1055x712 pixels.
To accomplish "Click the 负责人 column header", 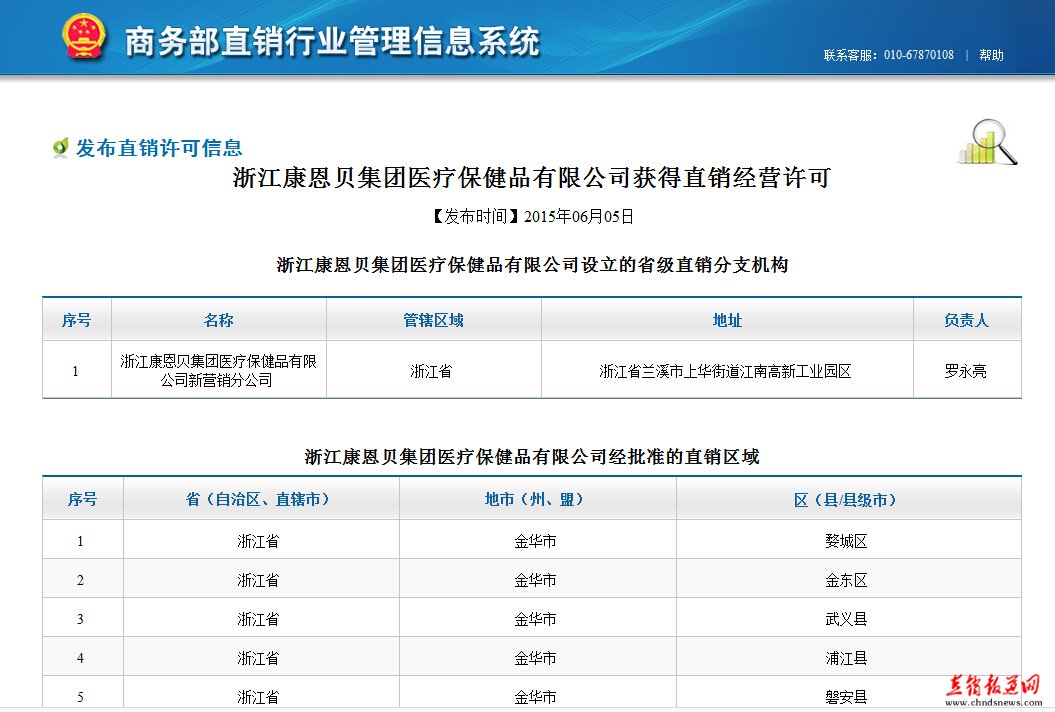I will (967, 320).
